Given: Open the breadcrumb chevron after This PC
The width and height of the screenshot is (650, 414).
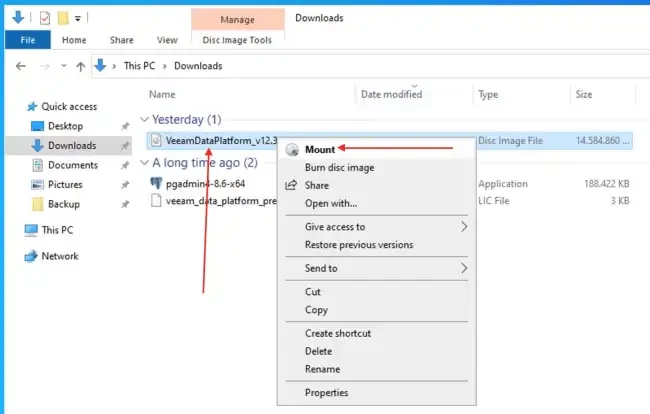Looking at the screenshot, I should click(165, 66).
